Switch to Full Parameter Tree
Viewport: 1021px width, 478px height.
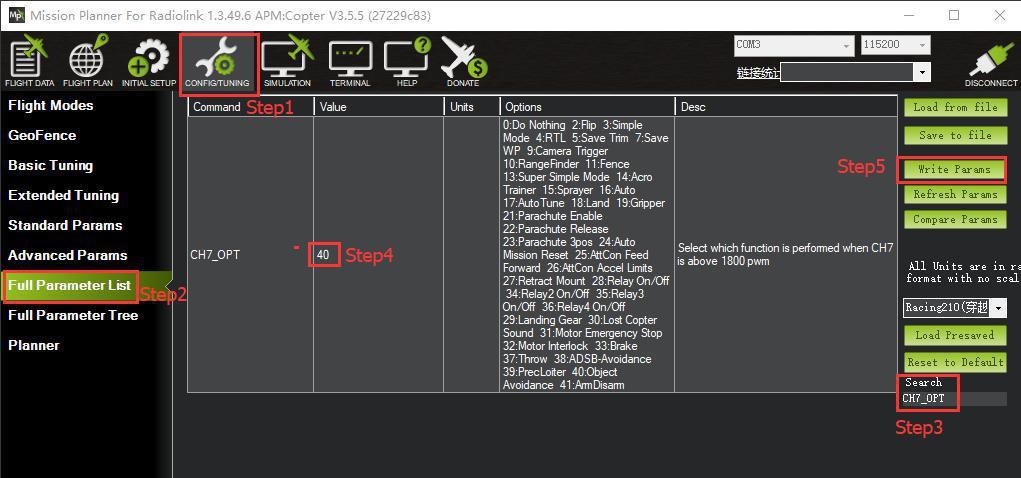73,315
